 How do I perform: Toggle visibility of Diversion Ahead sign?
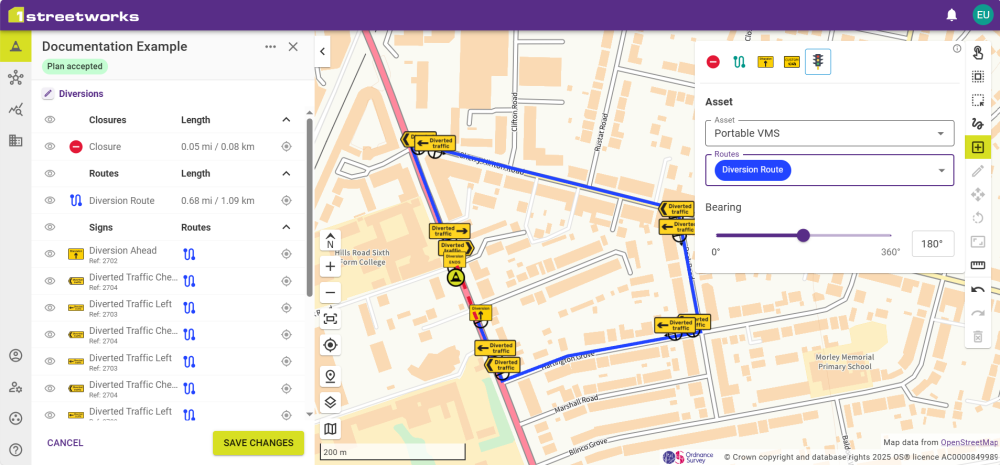[x=50, y=254]
